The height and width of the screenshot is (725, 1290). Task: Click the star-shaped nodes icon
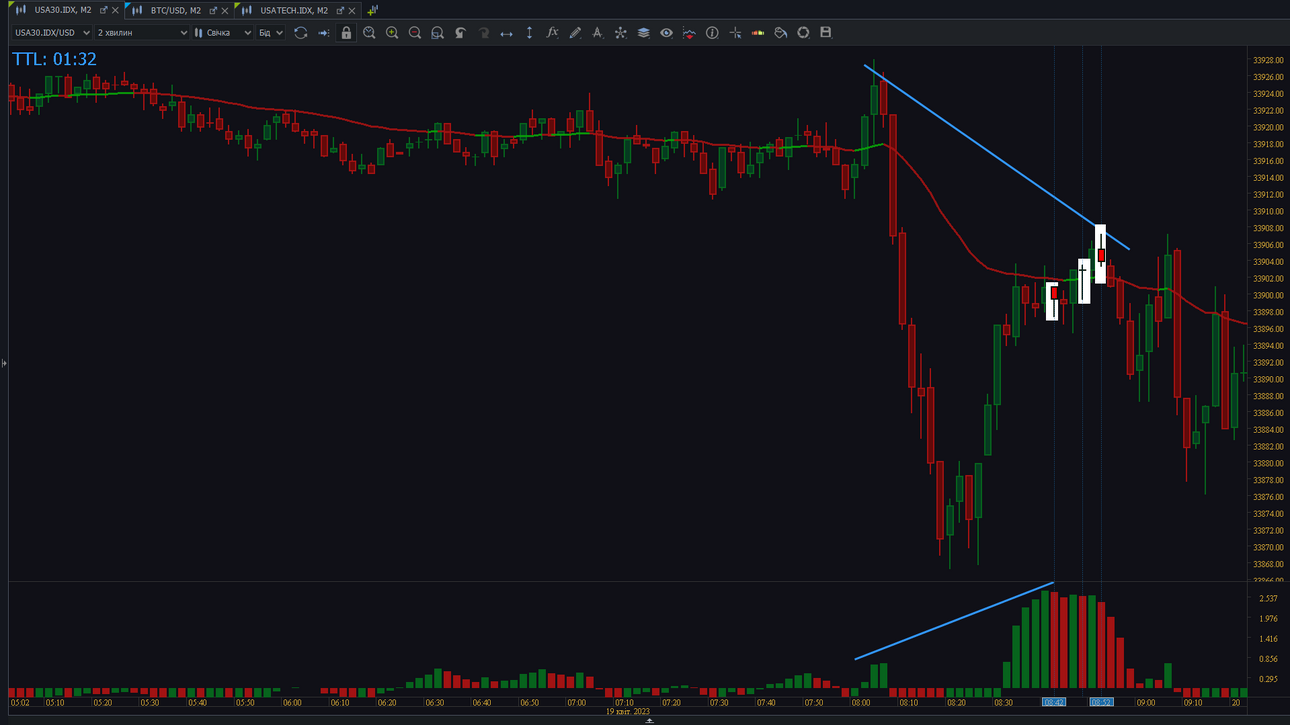coord(620,33)
